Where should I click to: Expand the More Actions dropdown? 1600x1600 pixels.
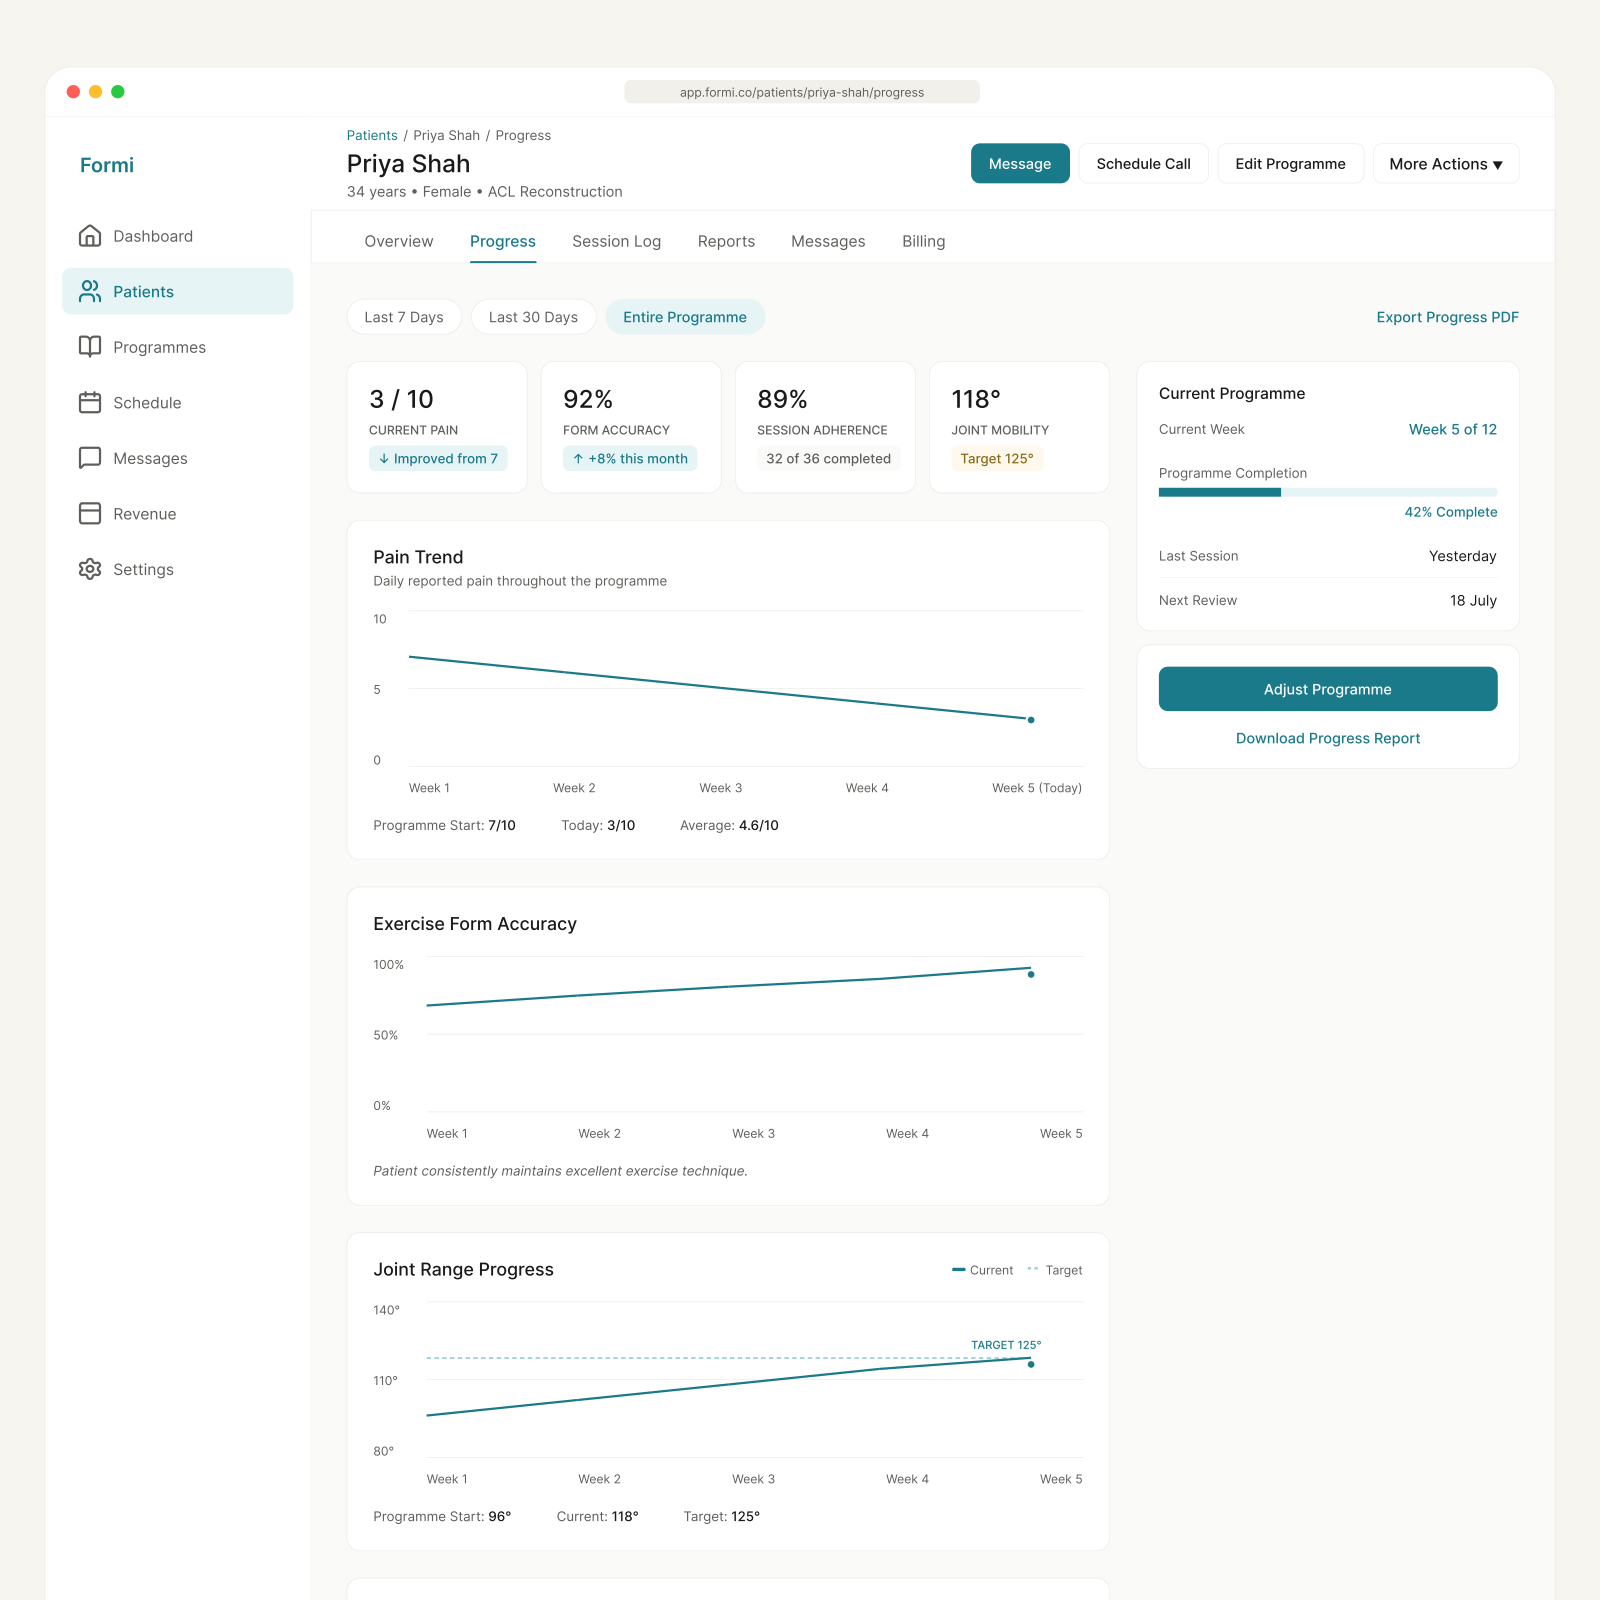1446,164
